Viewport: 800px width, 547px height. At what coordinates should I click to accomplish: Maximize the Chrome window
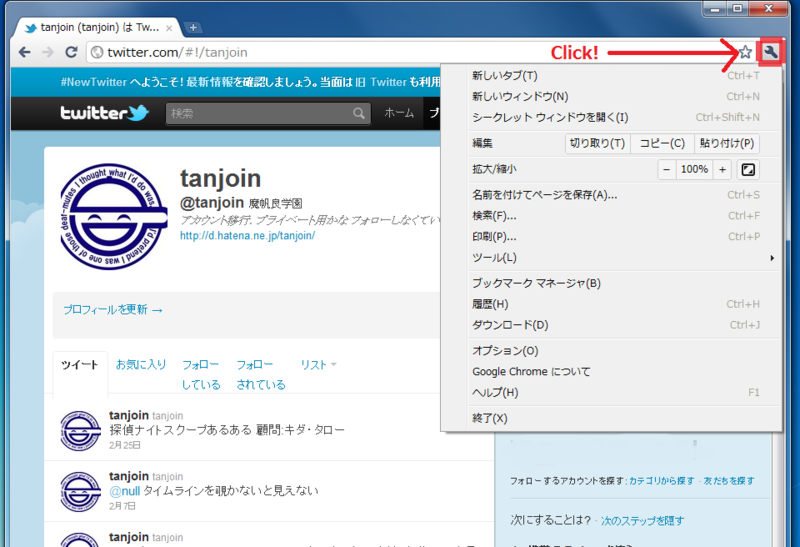point(737,9)
